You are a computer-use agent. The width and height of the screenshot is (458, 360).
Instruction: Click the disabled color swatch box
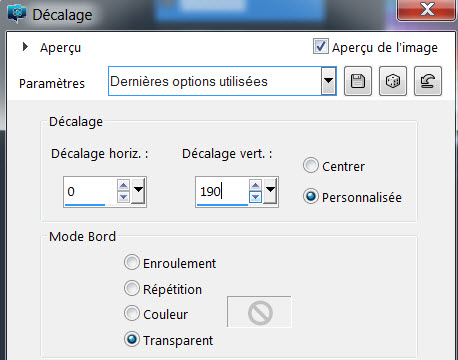pos(259,312)
